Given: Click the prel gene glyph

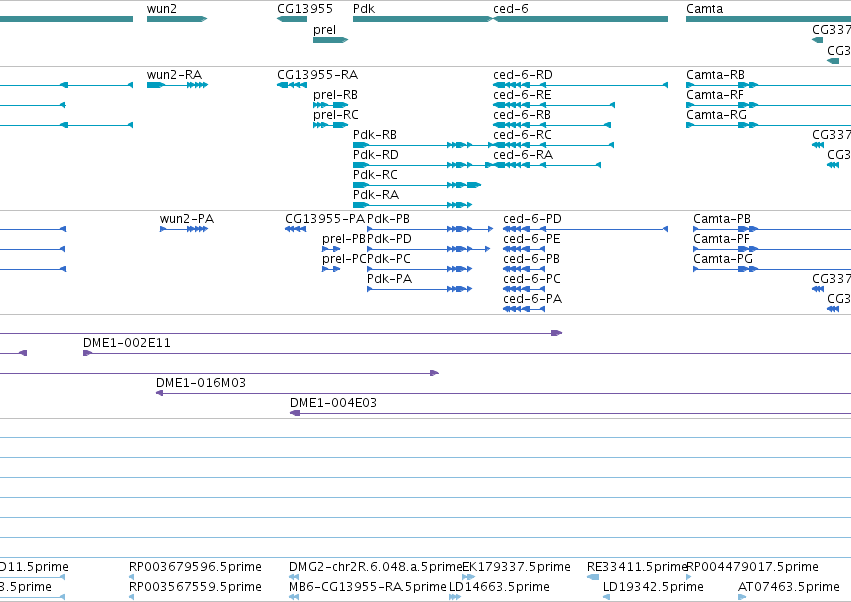Looking at the screenshot, I should tap(331, 40).
